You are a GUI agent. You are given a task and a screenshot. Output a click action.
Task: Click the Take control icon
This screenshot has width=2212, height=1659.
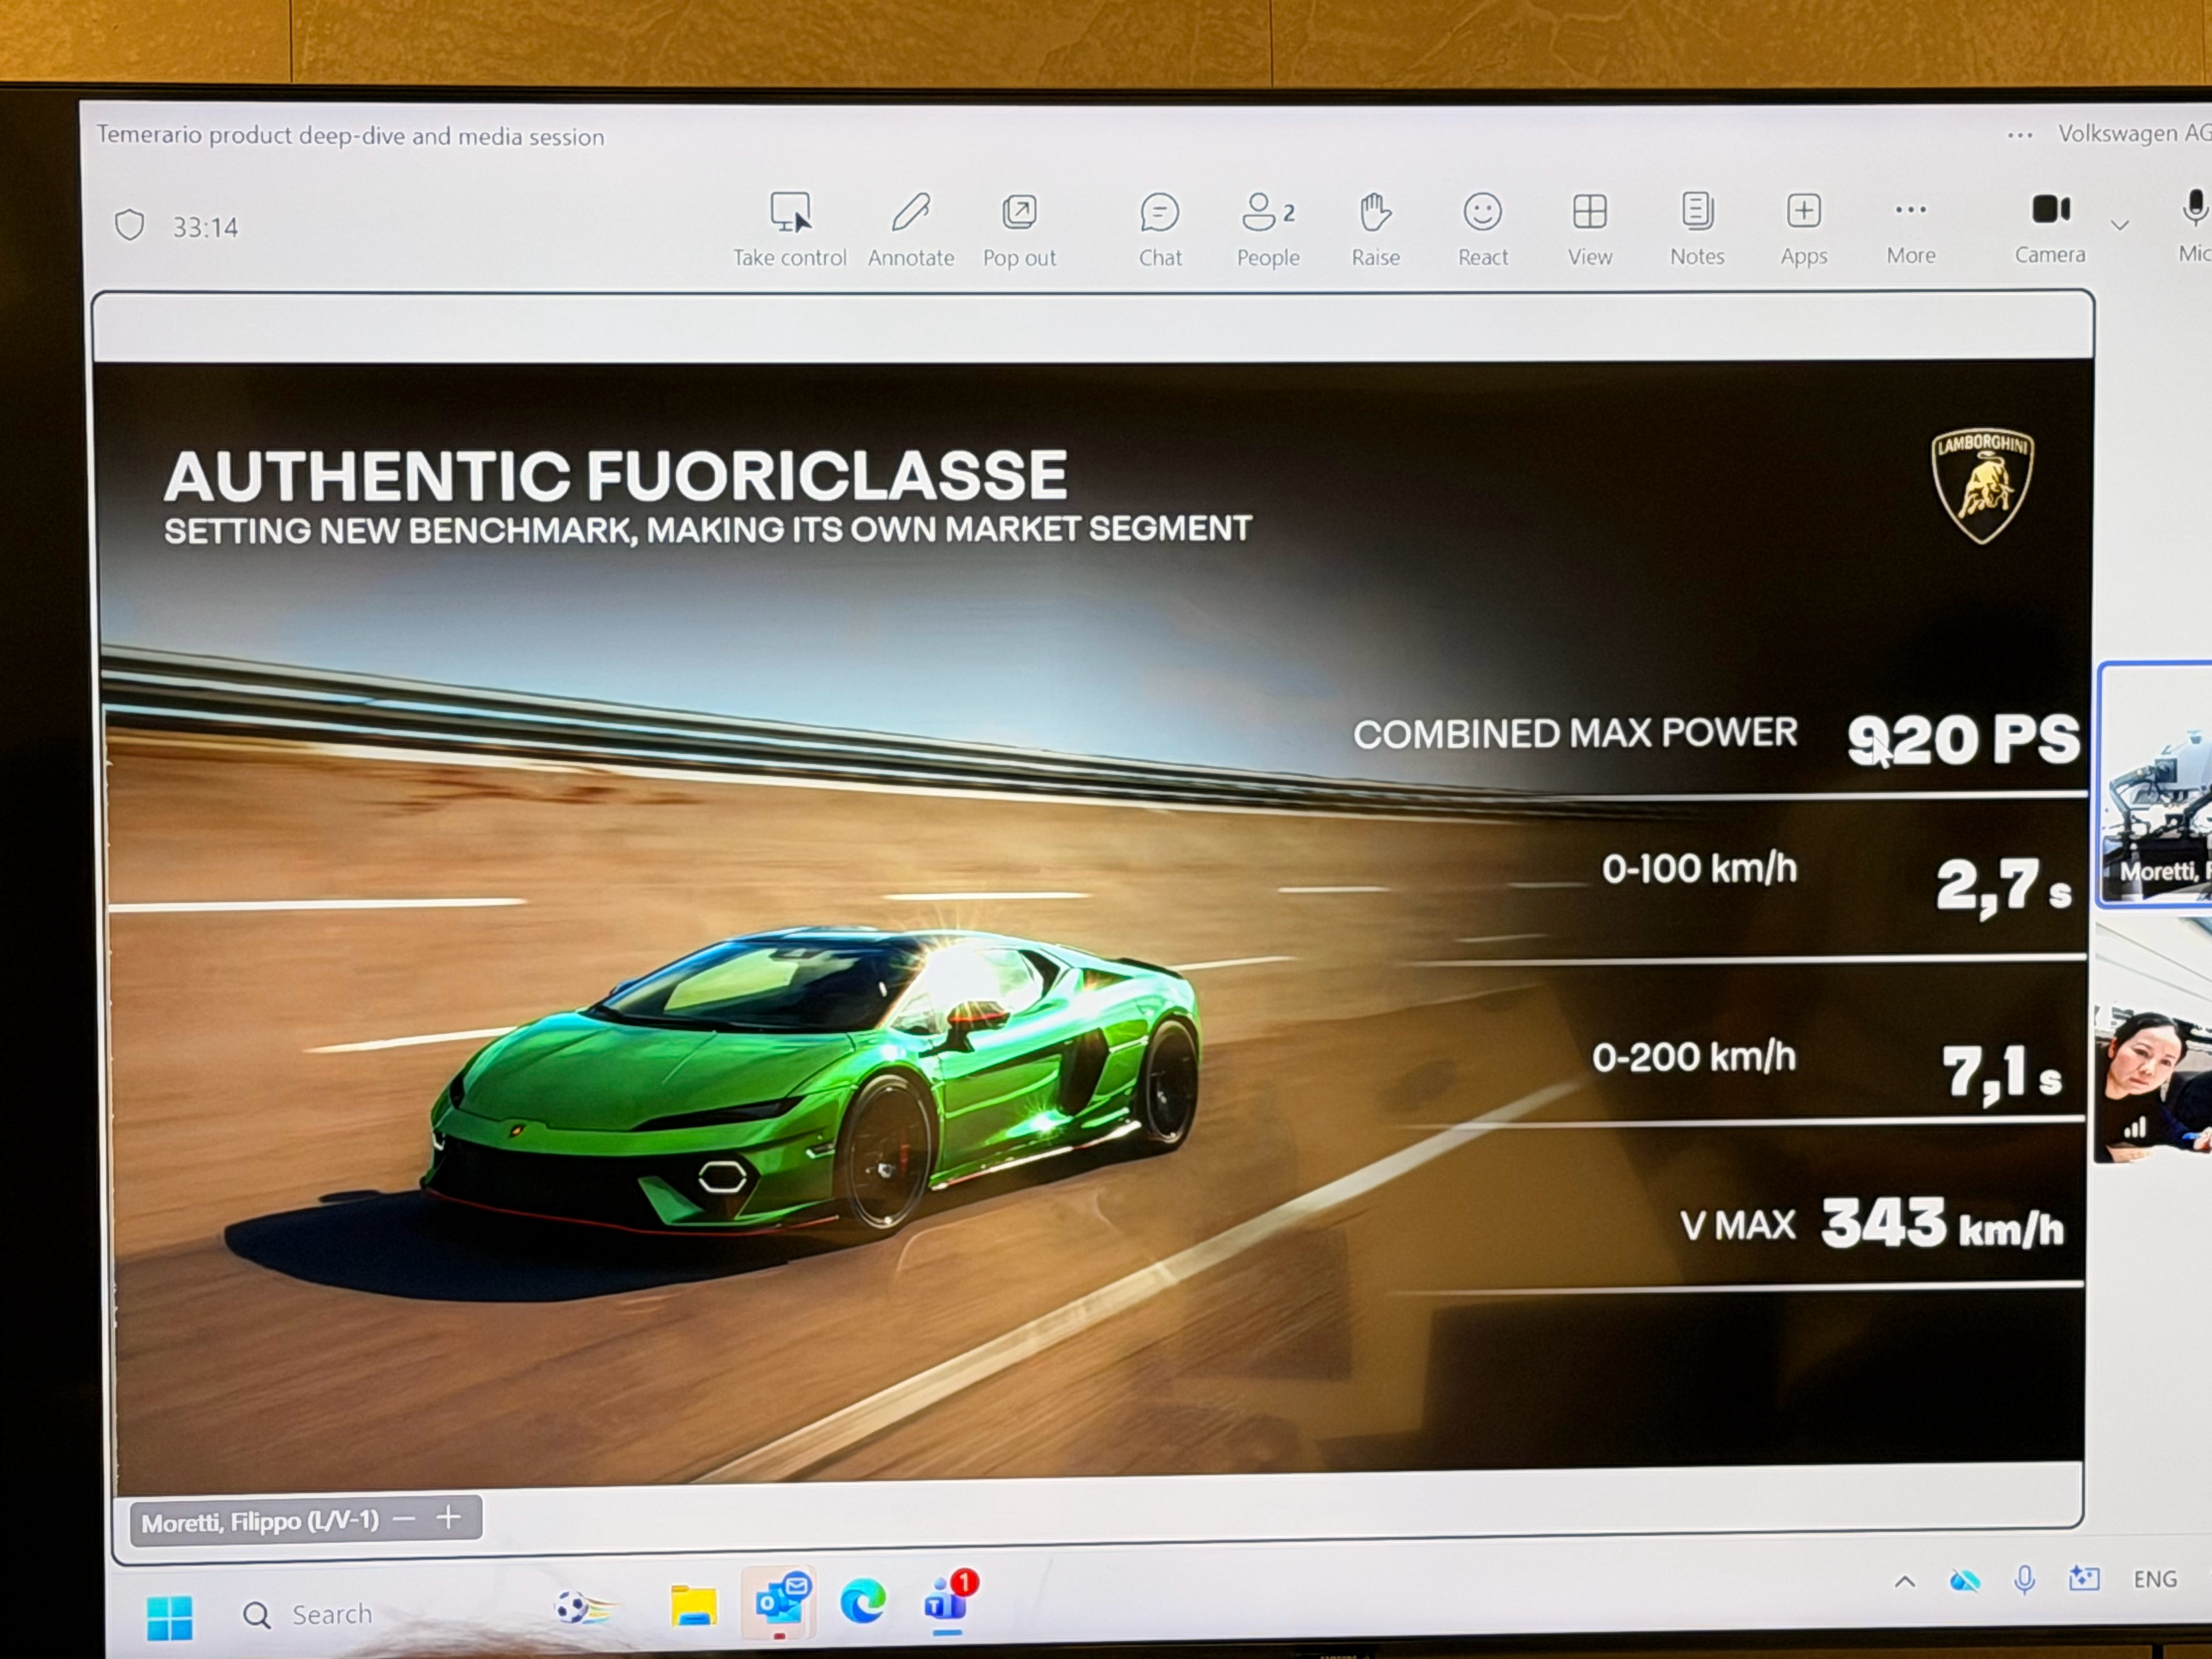tap(790, 230)
